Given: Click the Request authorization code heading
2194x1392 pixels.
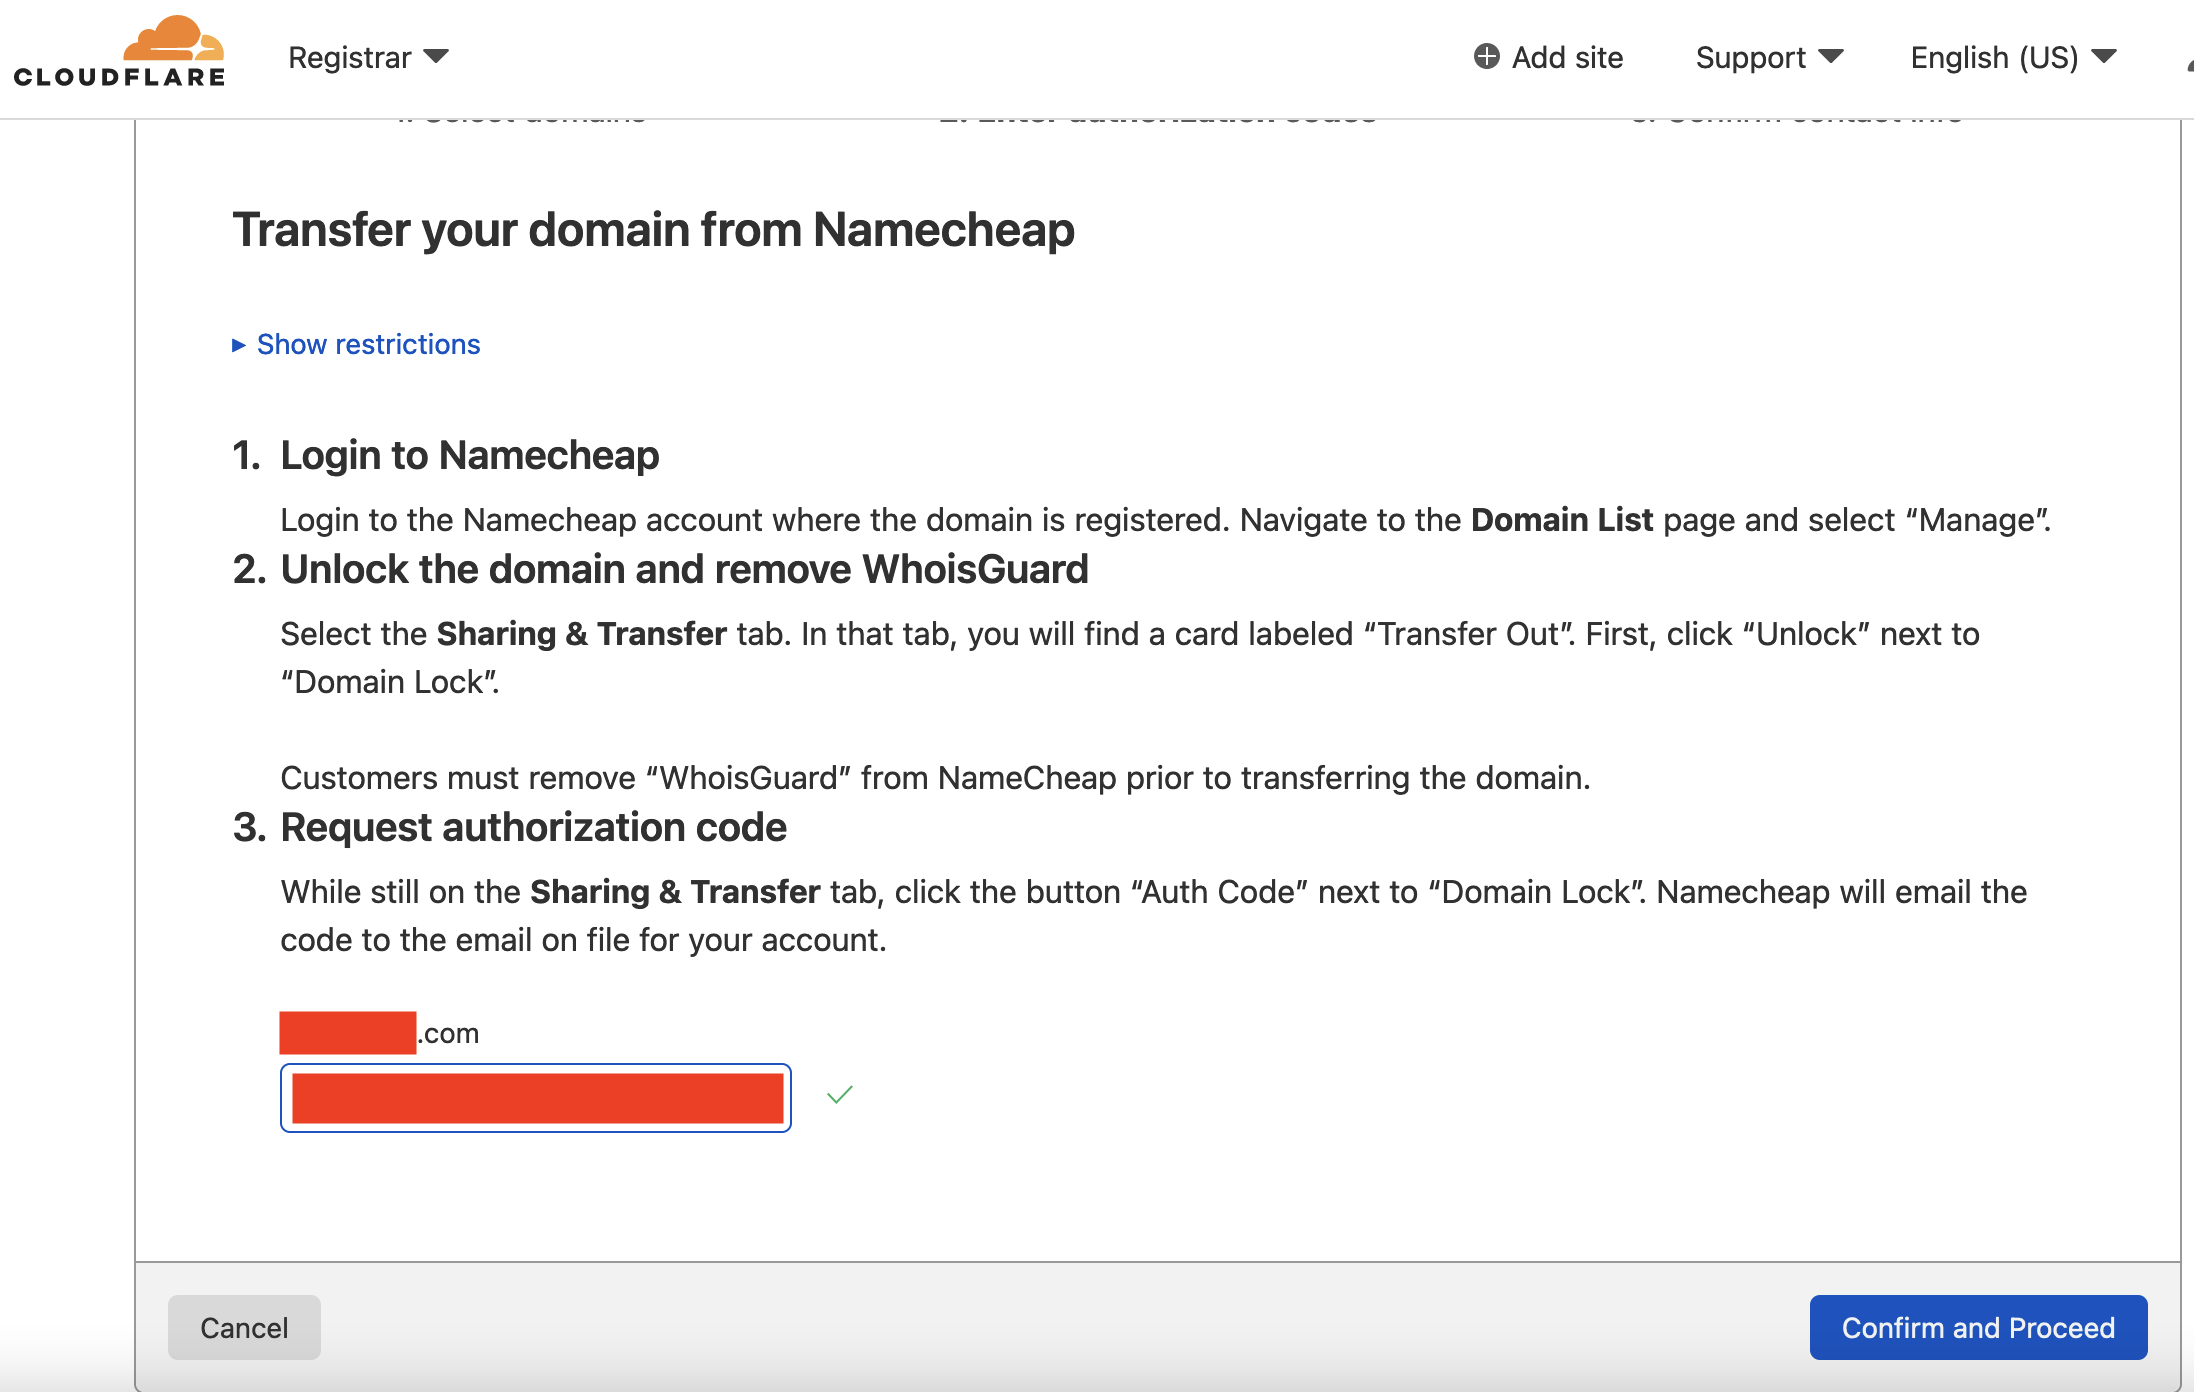Looking at the screenshot, I should [x=533, y=827].
